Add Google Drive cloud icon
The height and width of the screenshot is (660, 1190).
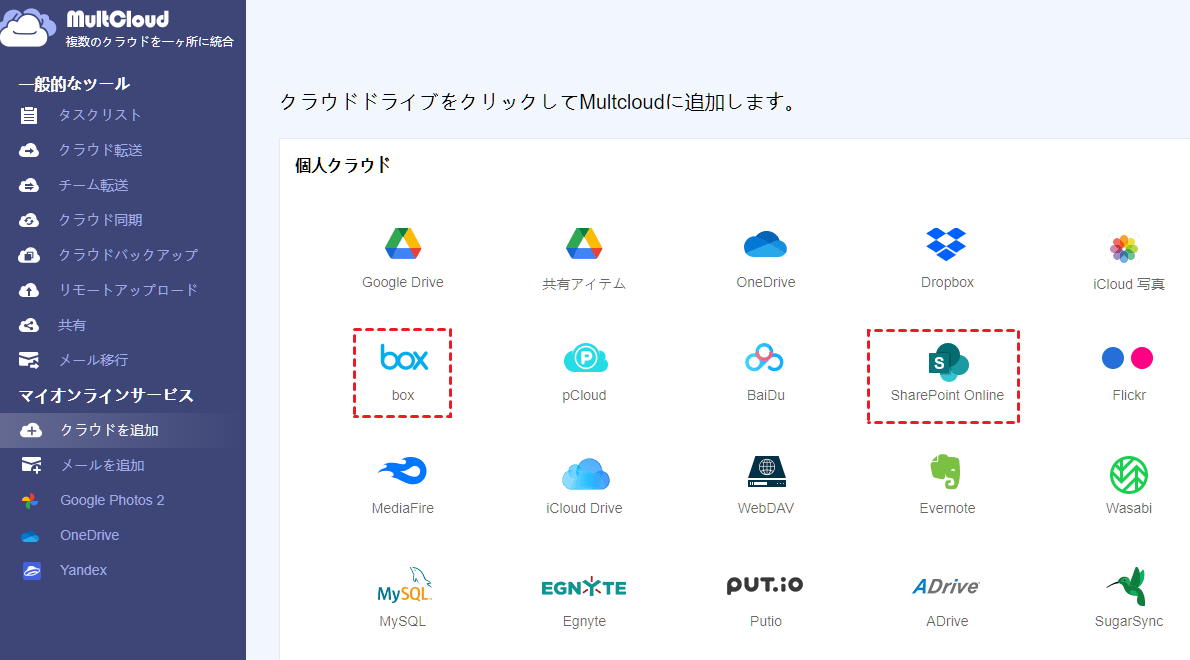(403, 244)
